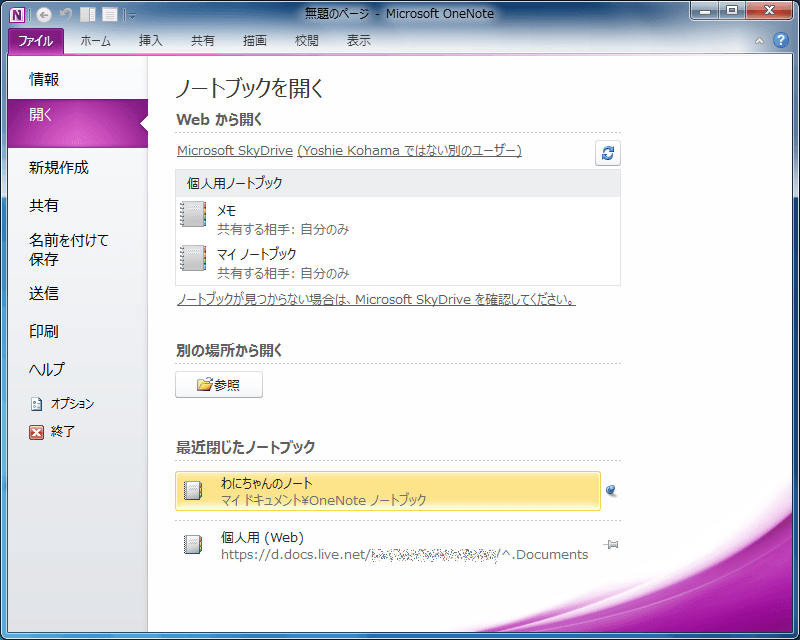Click the わにちゃんのノート notebook icon
The height and width of the screenshot is (640, 800).
coord(193,490)
